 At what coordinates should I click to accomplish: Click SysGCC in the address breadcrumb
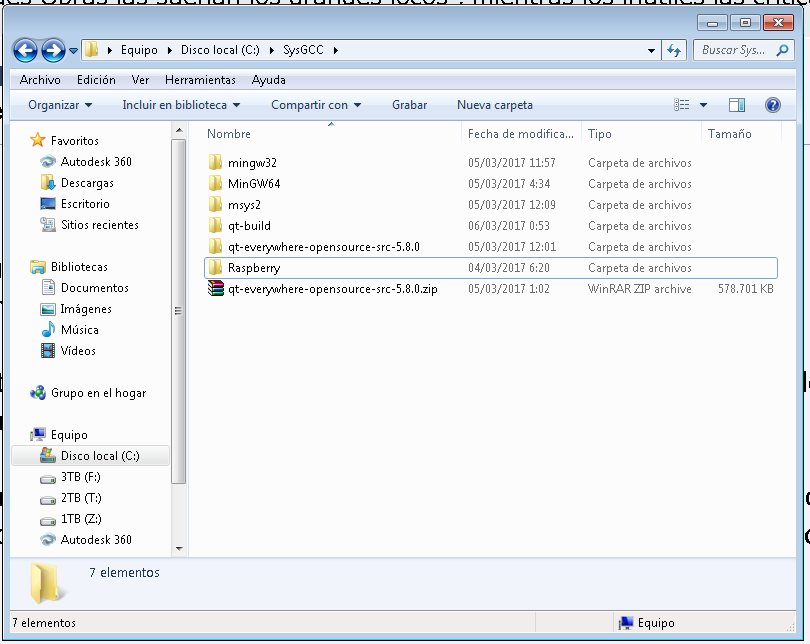[x=303, y=50]
